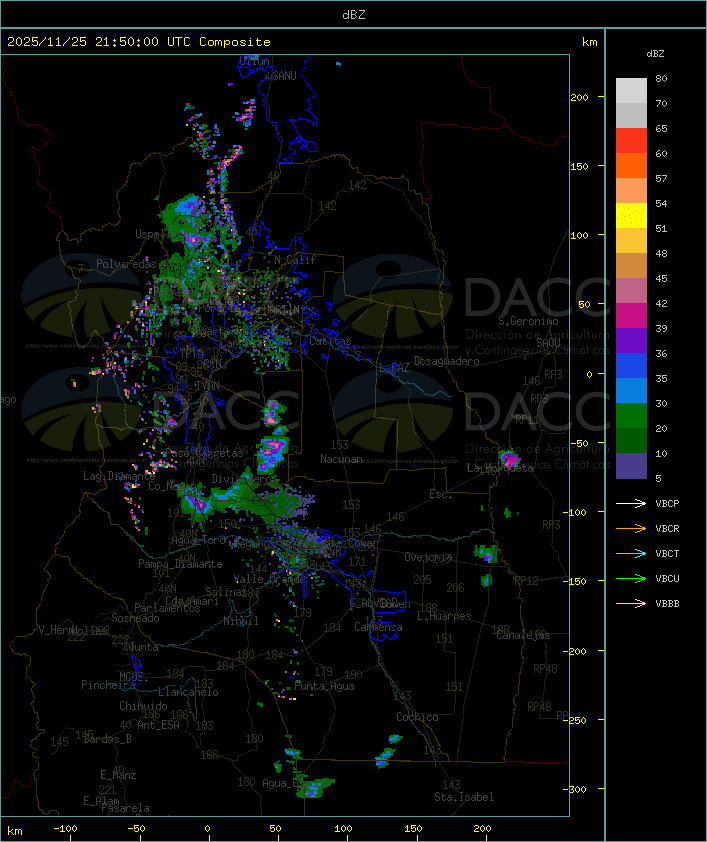Click the VBCU legend label

[667, 579]
